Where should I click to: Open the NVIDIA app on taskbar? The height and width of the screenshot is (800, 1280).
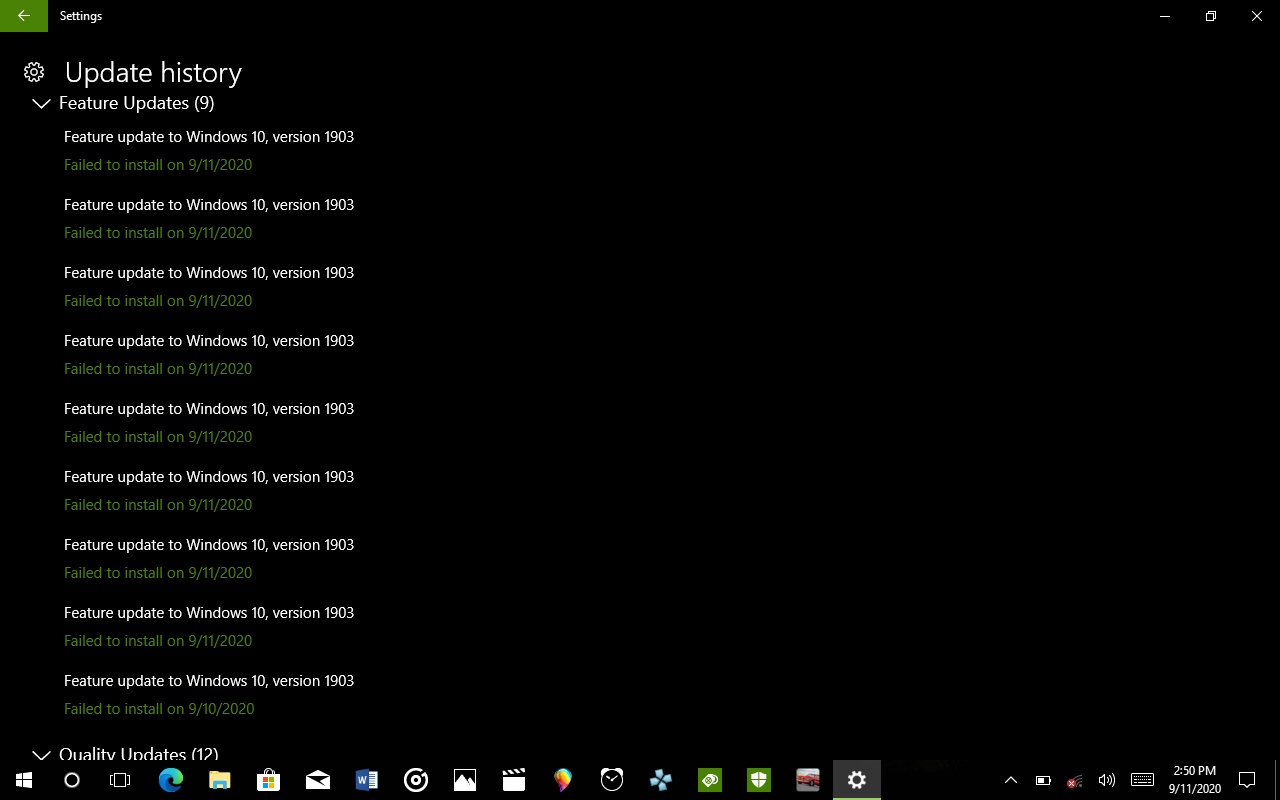click(710, 780)
